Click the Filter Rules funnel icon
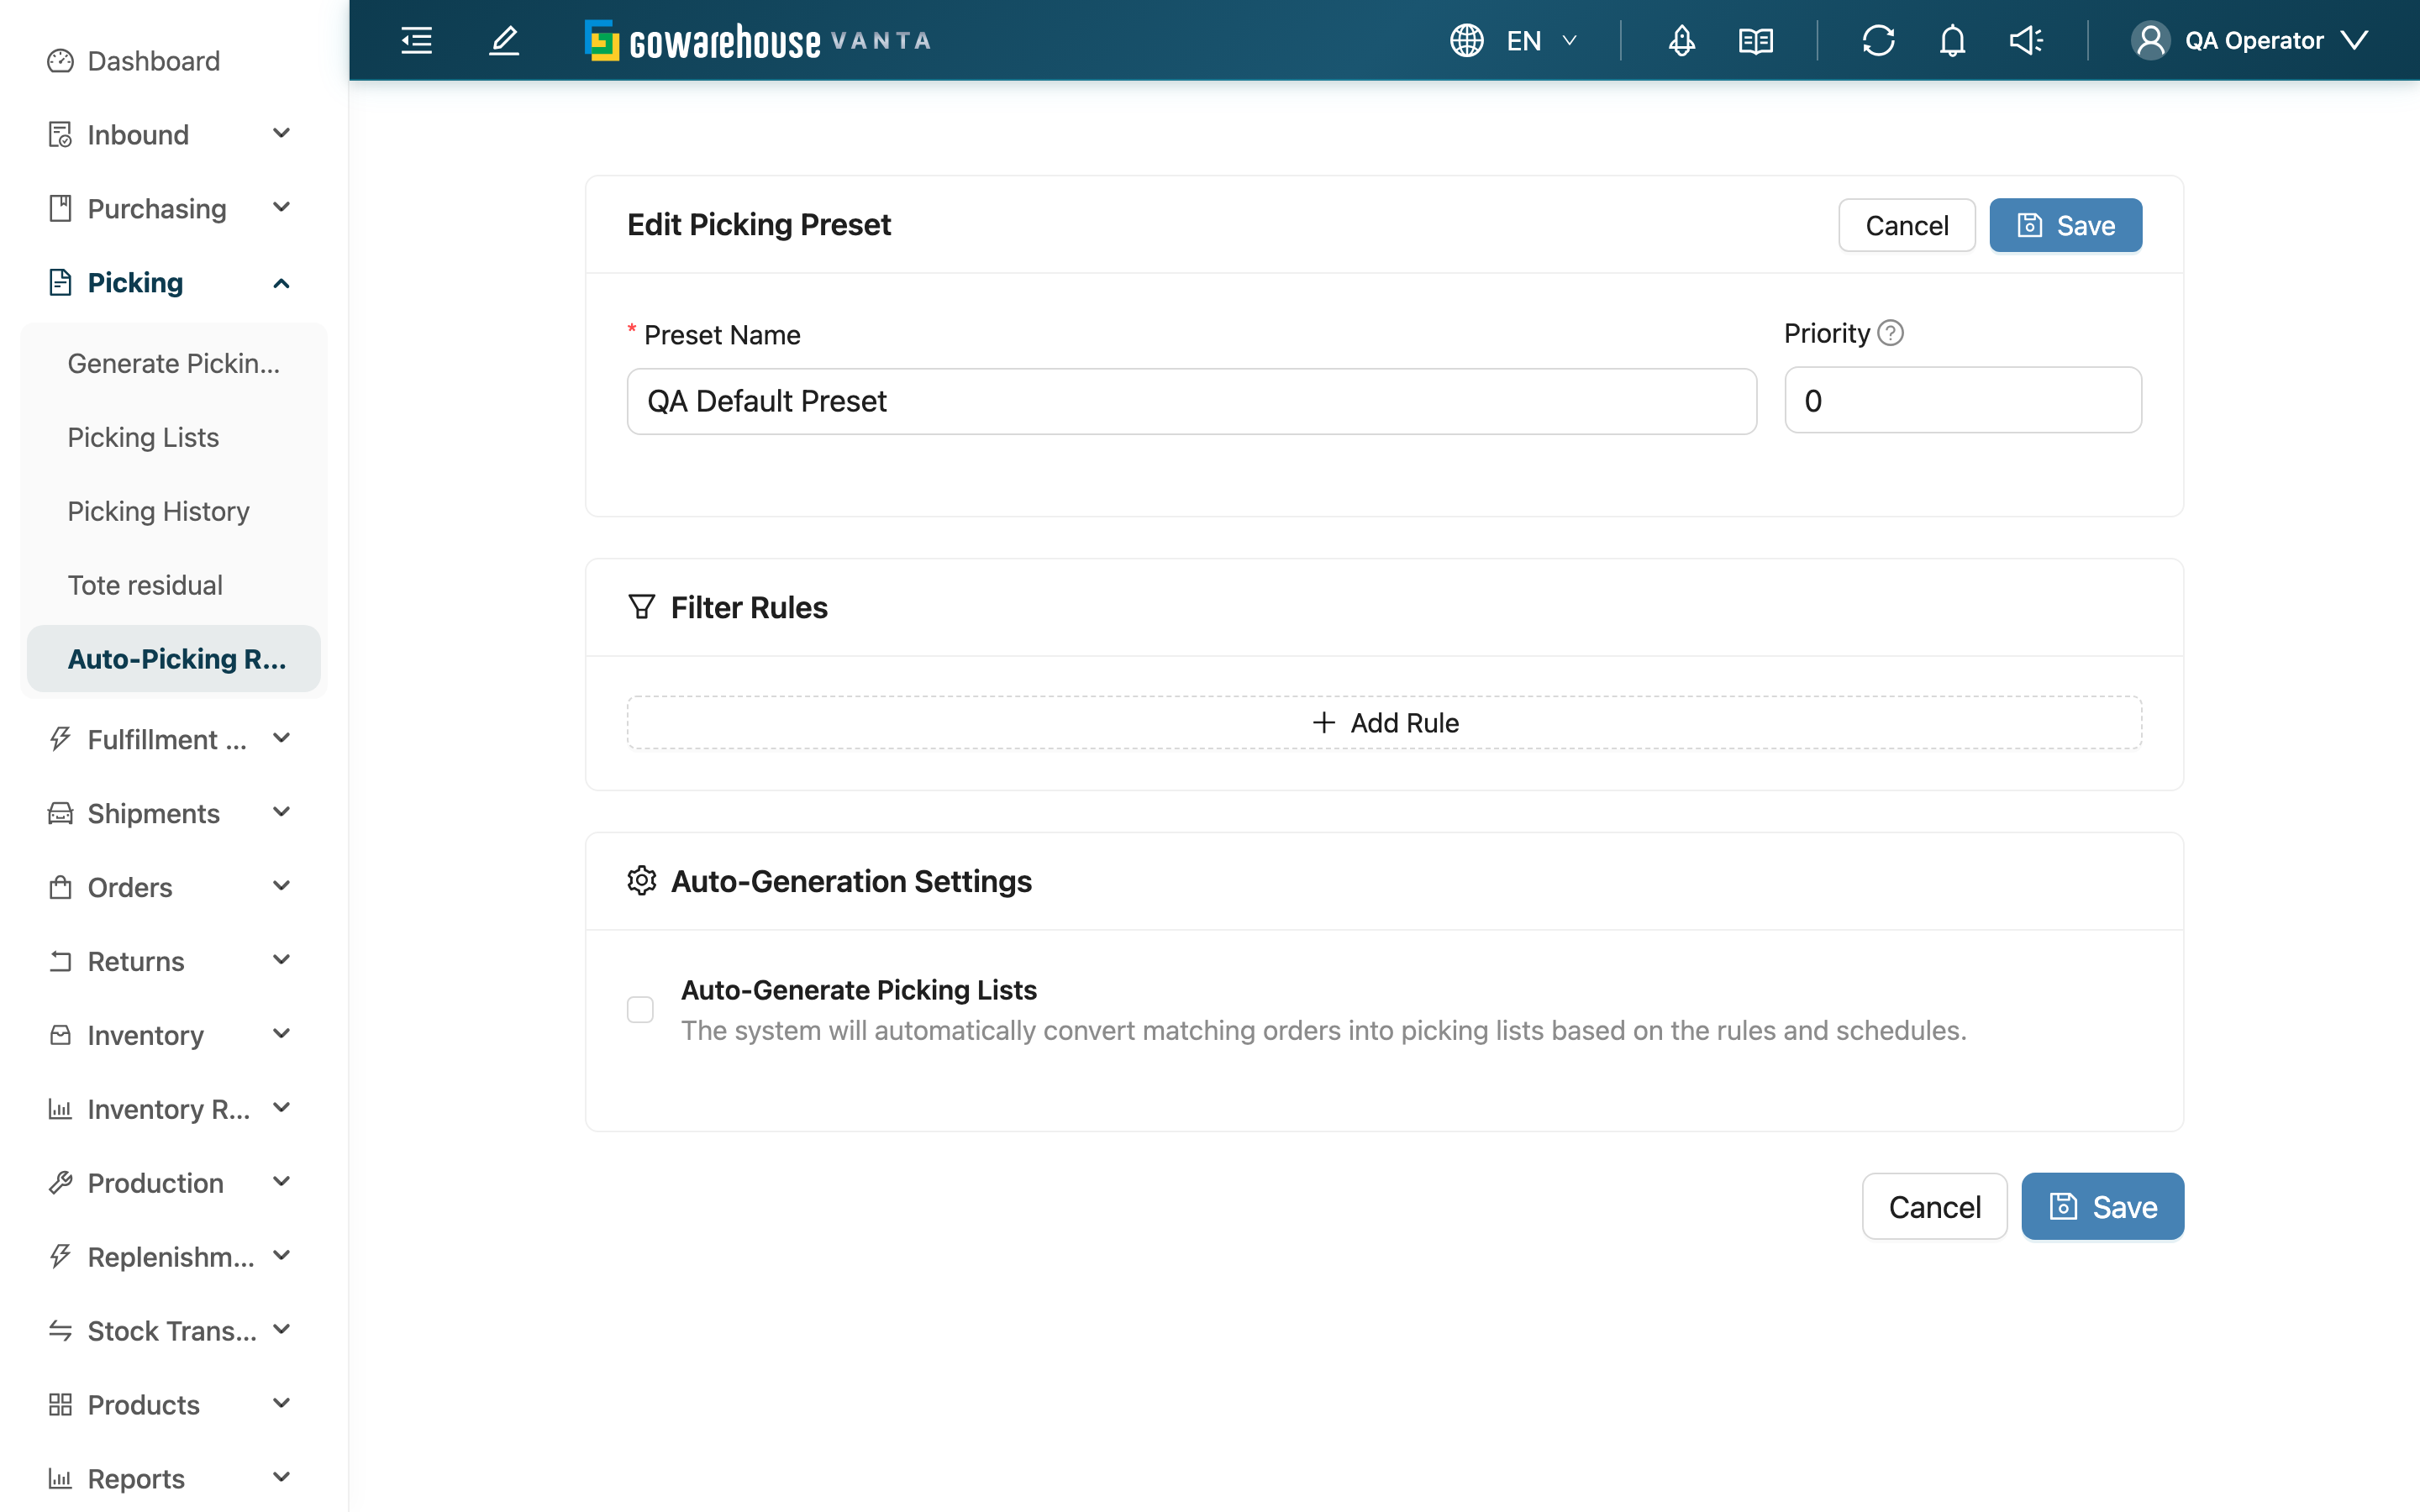This screenshot has height=1512, width=2420. (x=641, y=607)
